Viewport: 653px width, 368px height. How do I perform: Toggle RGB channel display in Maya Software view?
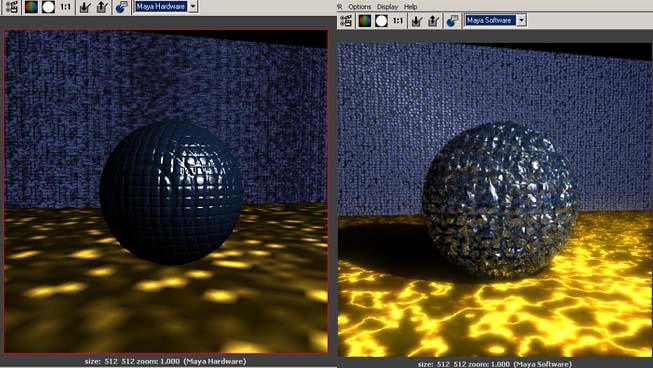[365, 20]
